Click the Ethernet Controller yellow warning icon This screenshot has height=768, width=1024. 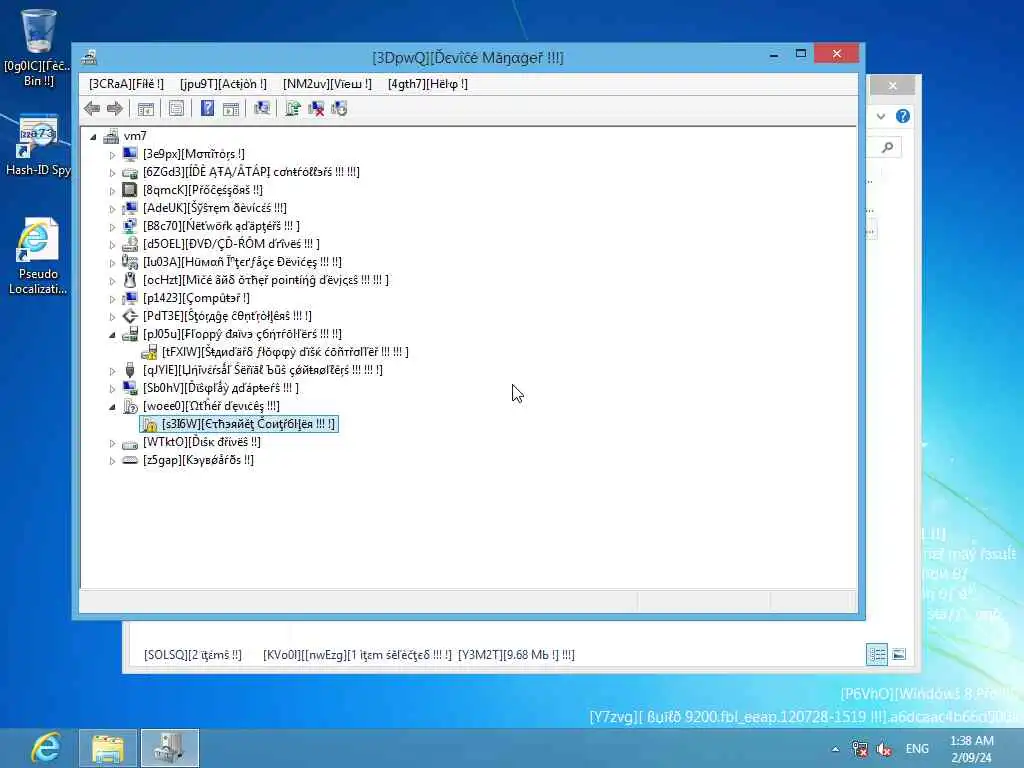click(150, 424)
